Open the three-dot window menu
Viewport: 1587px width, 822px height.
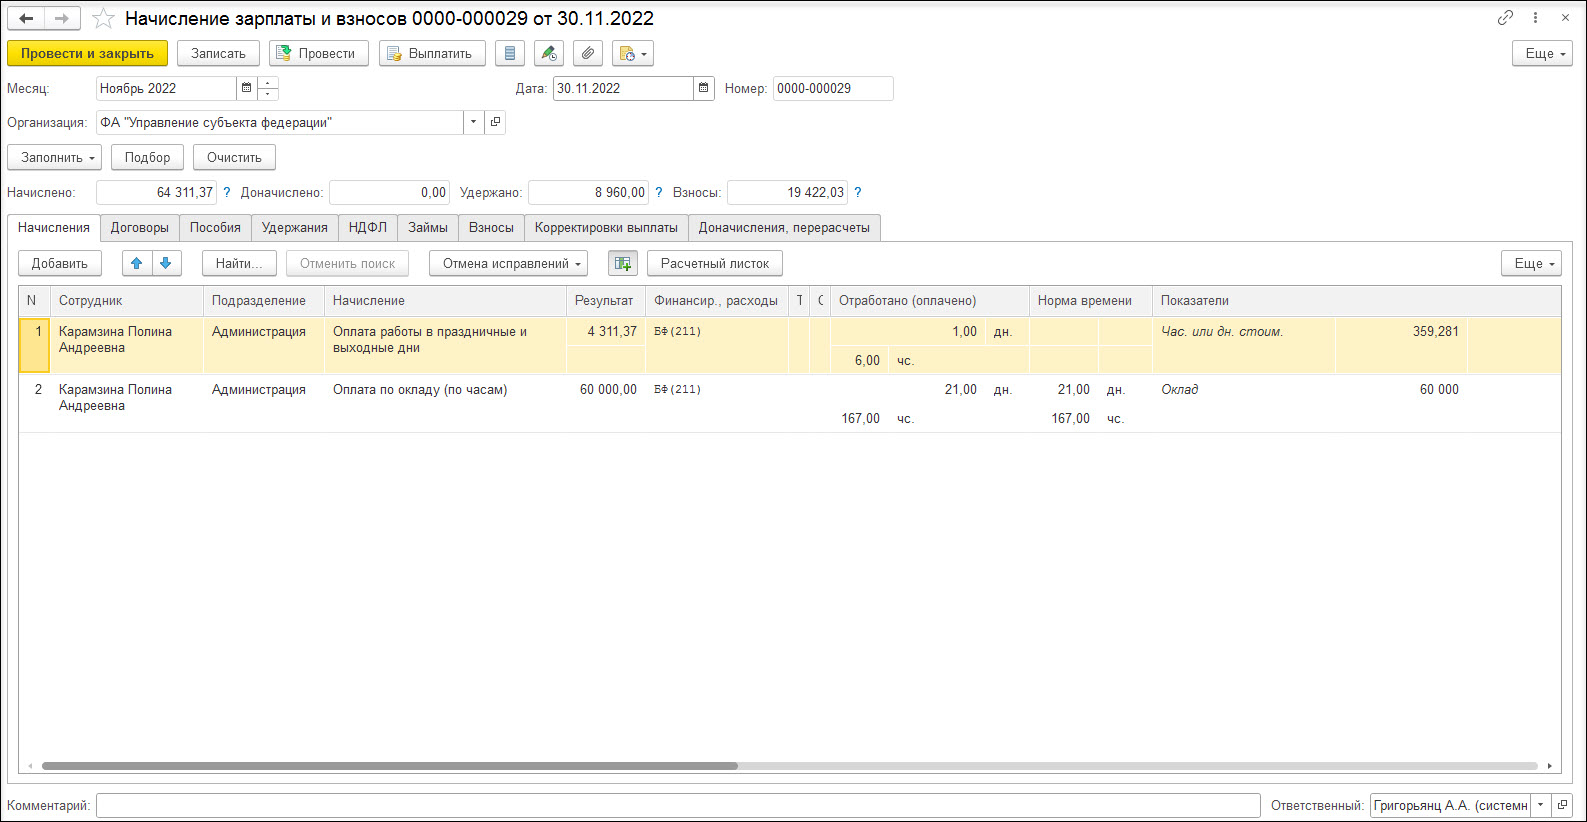(1535, 18)
